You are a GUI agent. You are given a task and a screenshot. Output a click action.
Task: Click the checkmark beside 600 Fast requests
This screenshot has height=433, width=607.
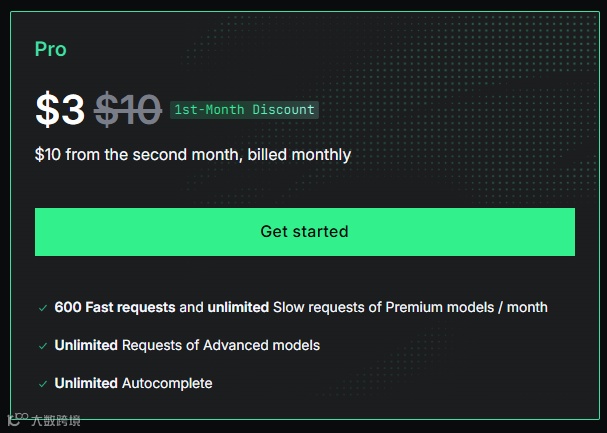[43, 308]
